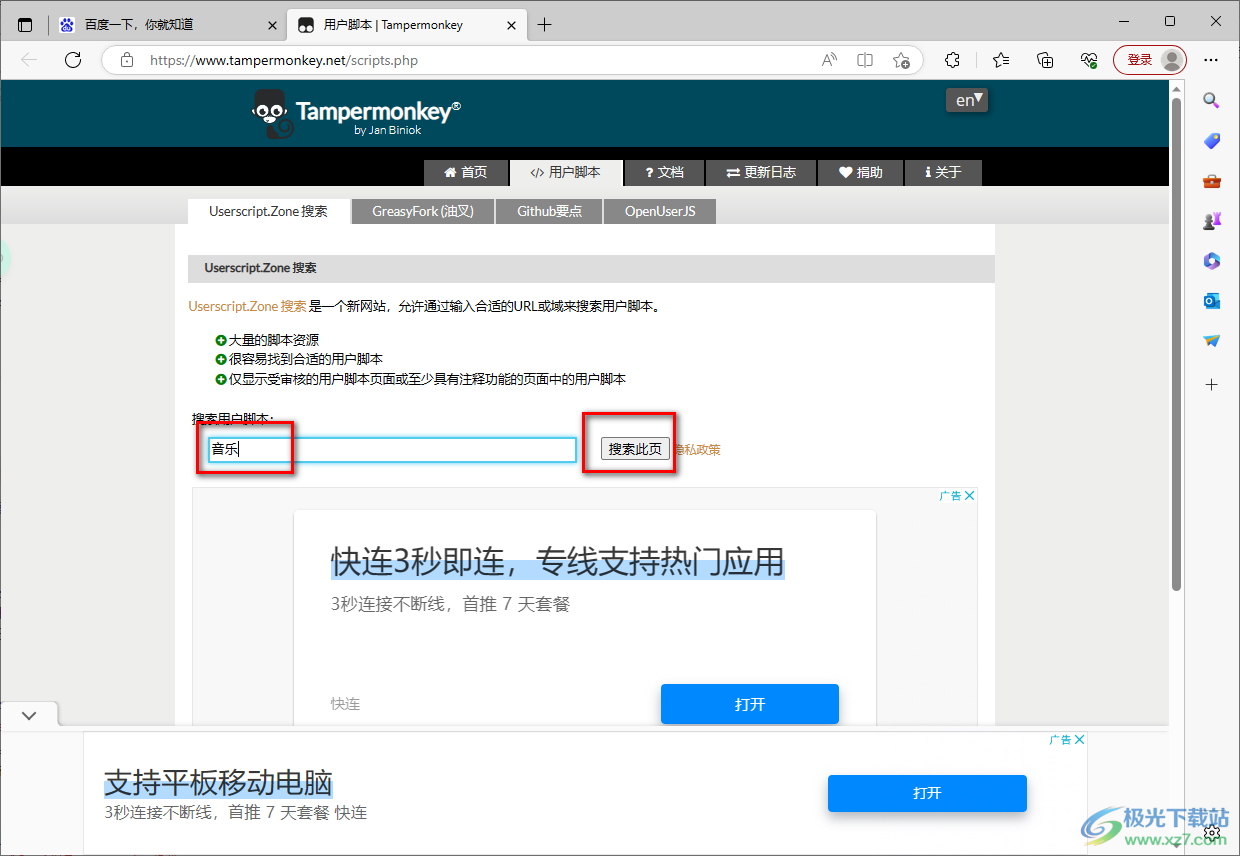1240x856 pixels.
Task: Open Browser essentials heart icon
Action: [1089, 60]
